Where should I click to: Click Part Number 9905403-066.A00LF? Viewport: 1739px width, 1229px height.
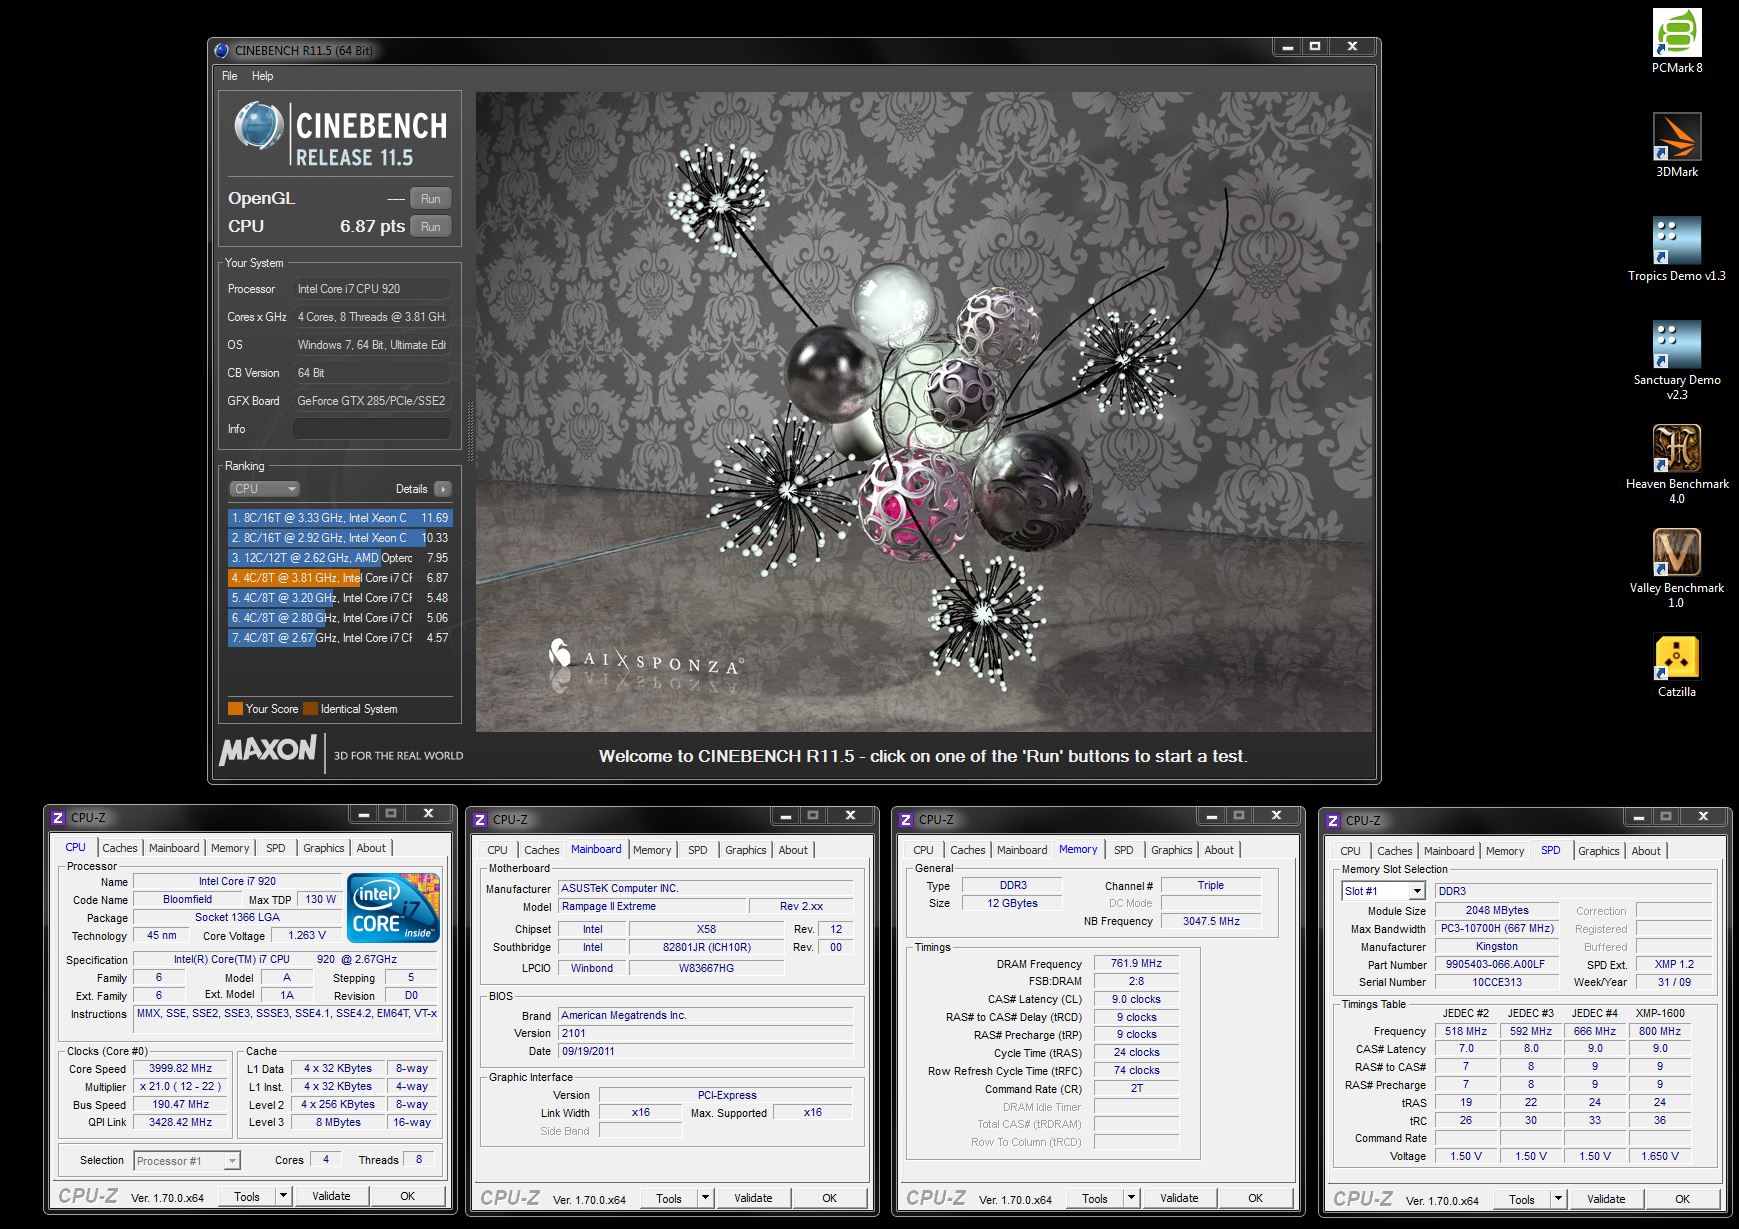point(1495,964)
